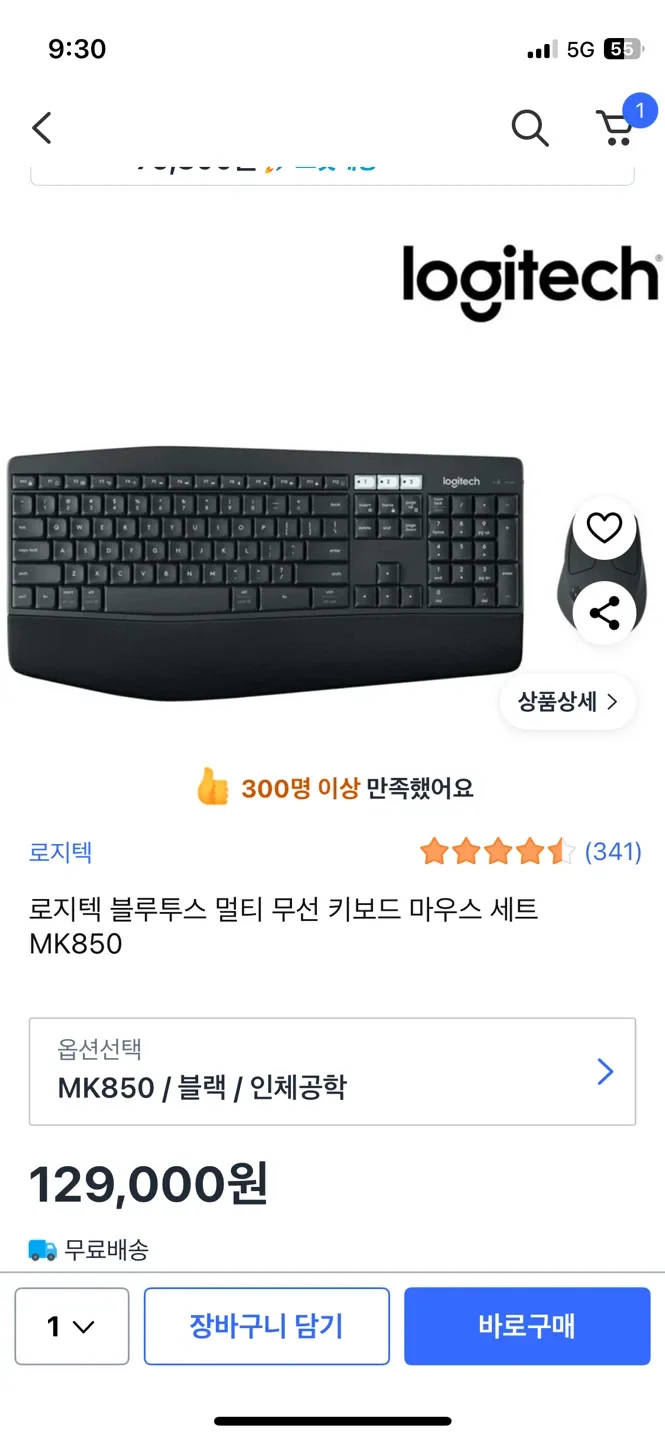
Task: Tap the cart badge showing 1
Action: 640,110
